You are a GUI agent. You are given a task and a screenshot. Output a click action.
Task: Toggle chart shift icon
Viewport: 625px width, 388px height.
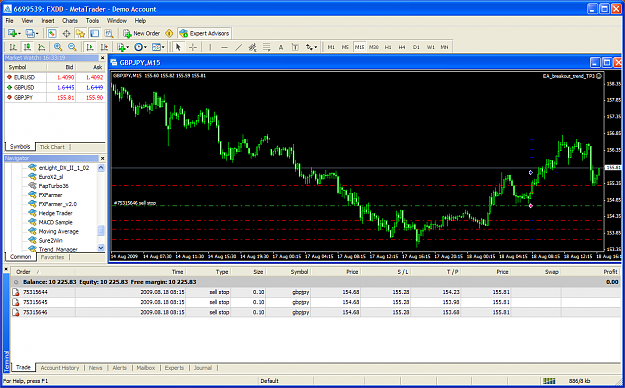click(x=104, y=47)
